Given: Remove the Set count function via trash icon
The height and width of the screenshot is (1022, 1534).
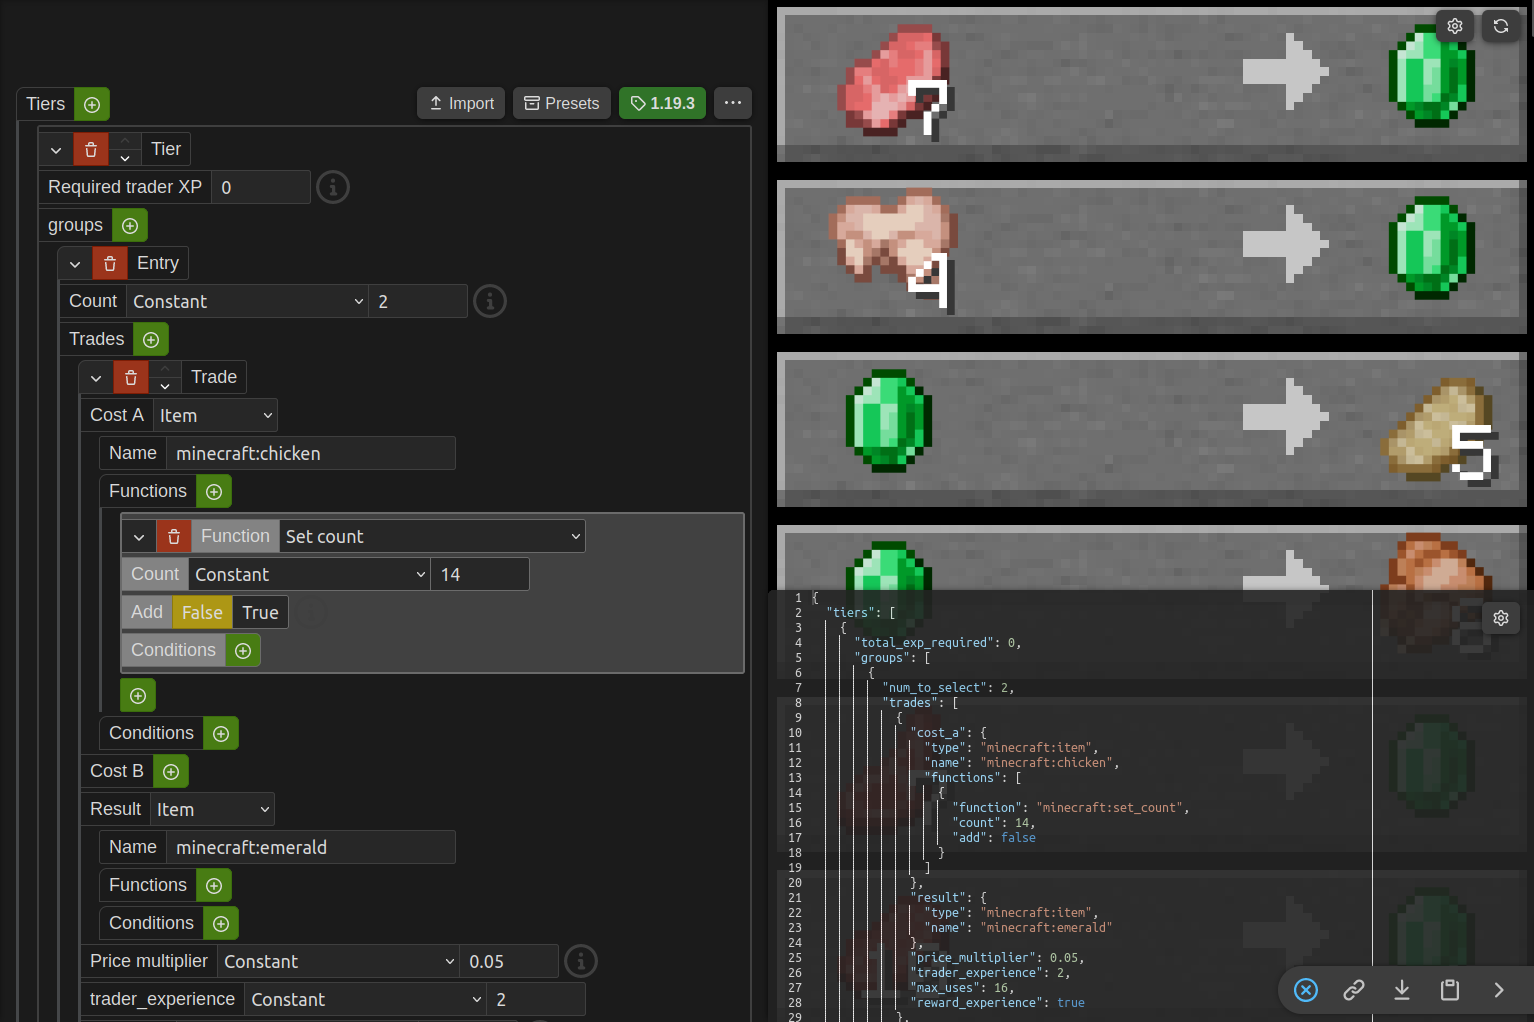Looking at the screenshot, I should pos(174,537).
